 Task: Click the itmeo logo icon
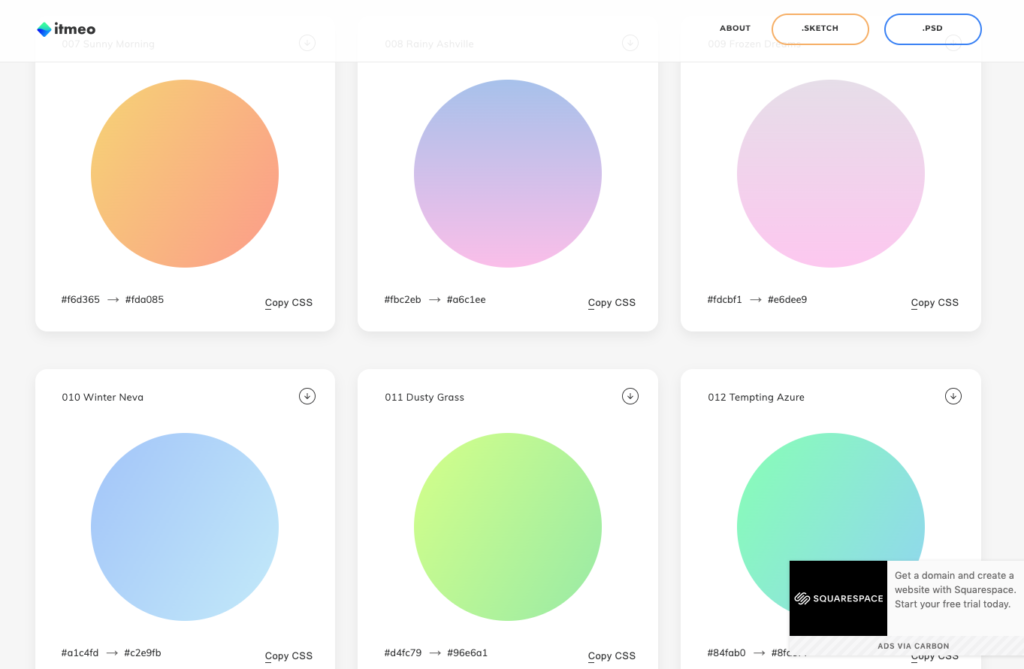(44, 30)
